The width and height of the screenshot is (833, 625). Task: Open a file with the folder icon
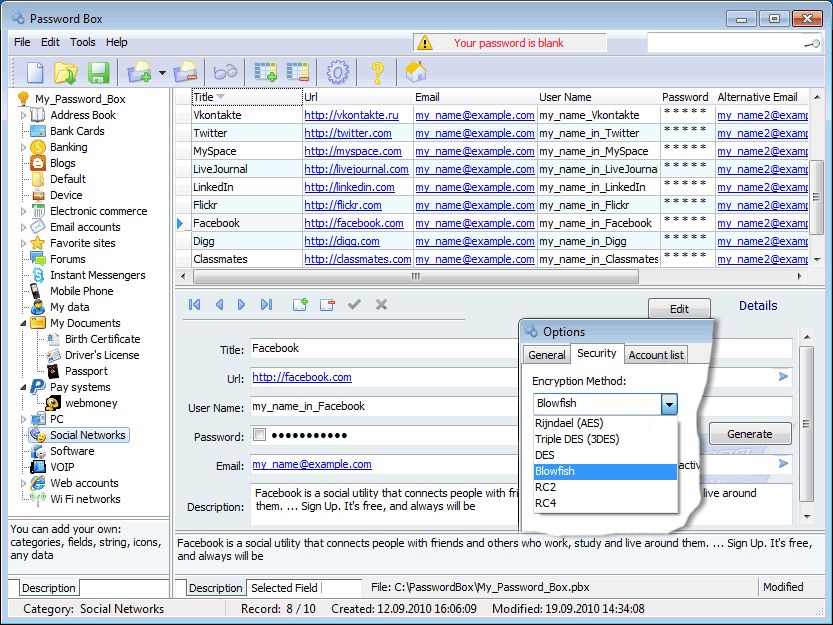tap(66, 72)
